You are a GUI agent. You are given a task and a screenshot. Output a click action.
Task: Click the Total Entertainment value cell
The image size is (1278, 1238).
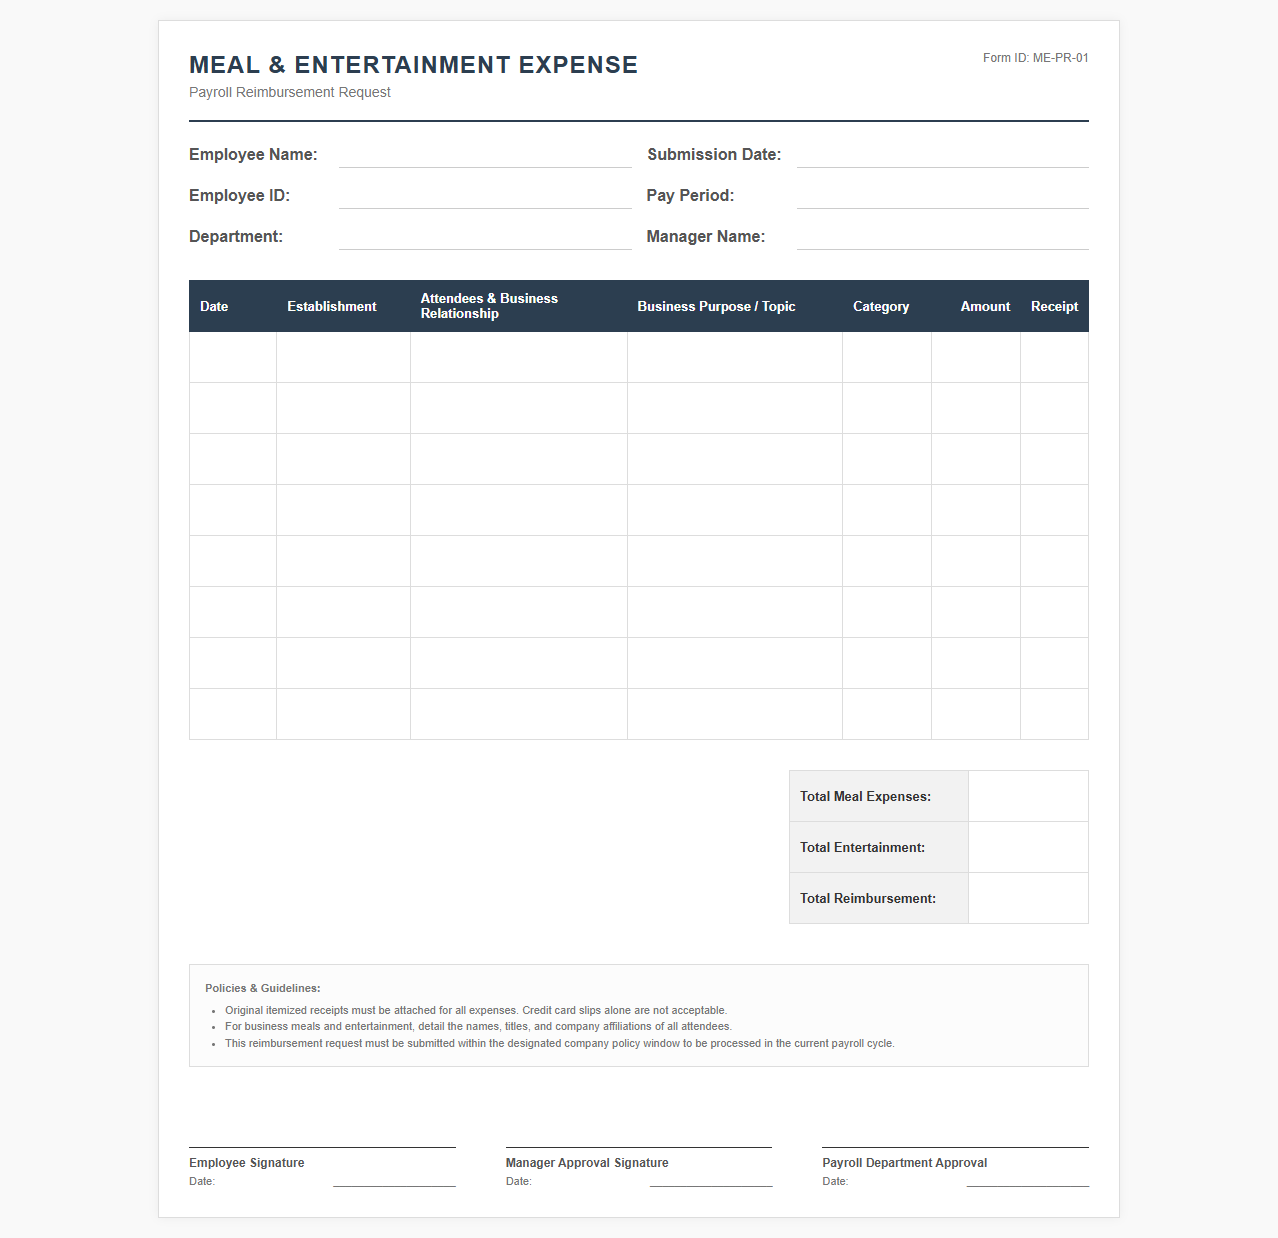pyautogui.click(x=1028, y=847)
